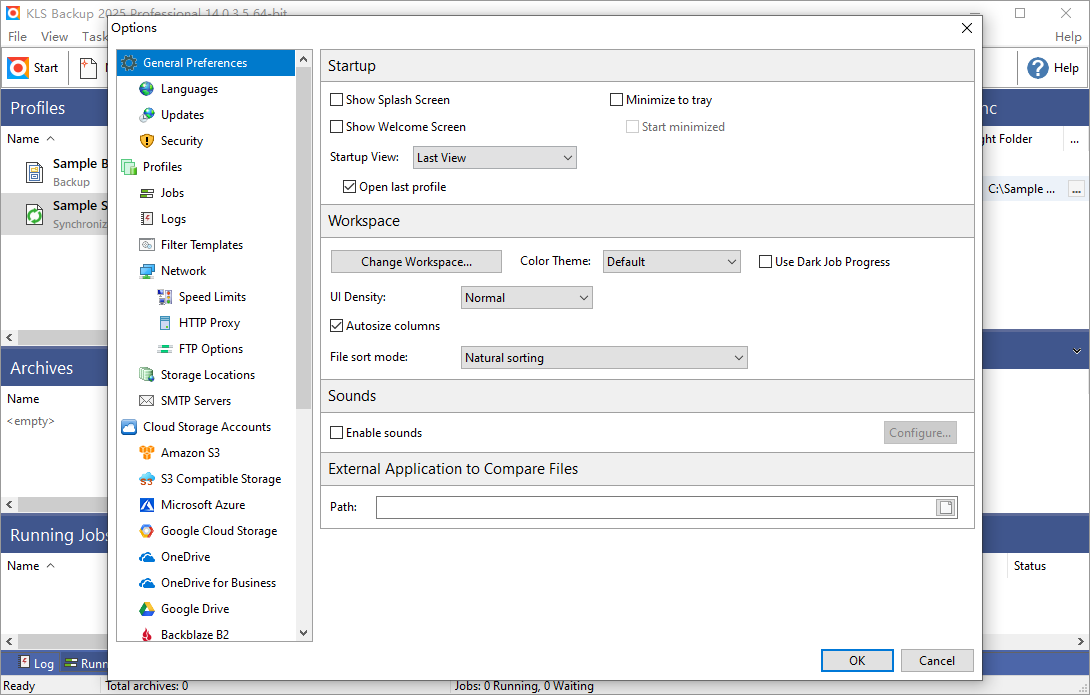1090x695 pixels.
Task: Click the FTP Options icon
Action: coord(165,349)
